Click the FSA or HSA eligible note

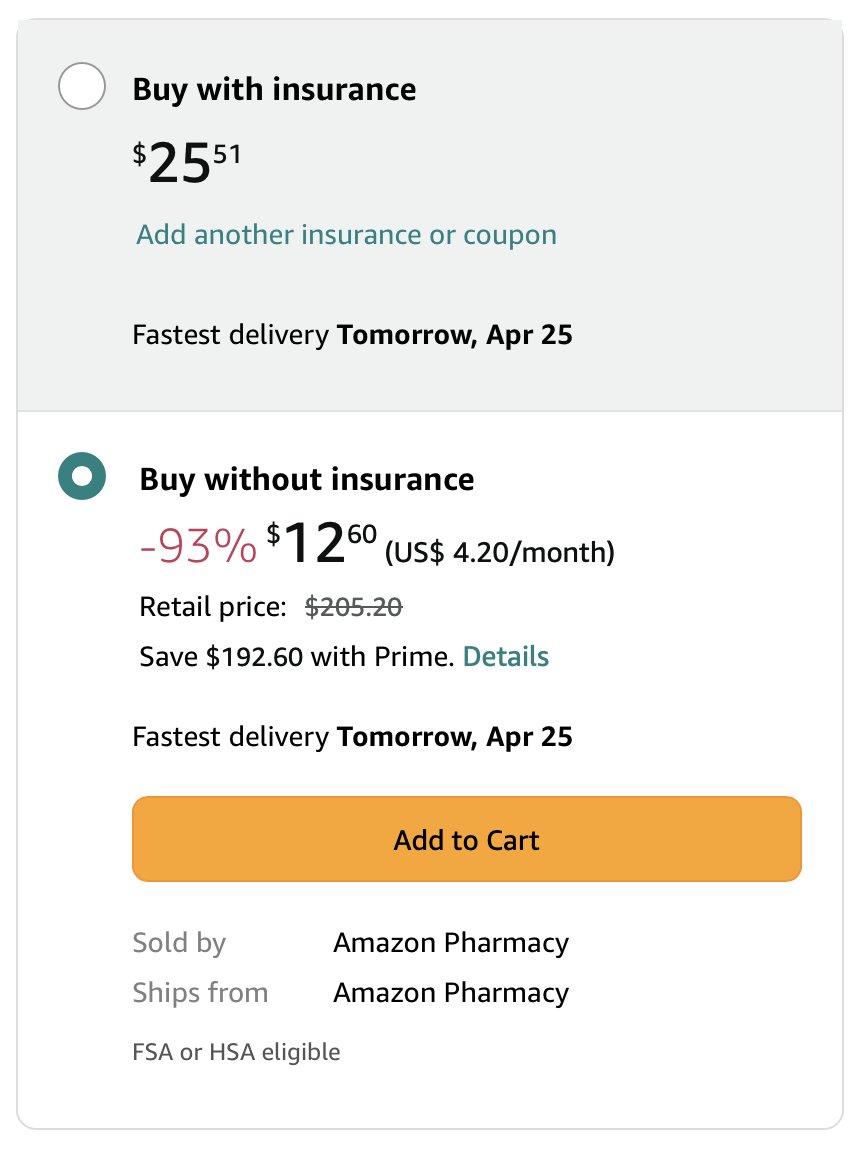[x=236, y=1052]
